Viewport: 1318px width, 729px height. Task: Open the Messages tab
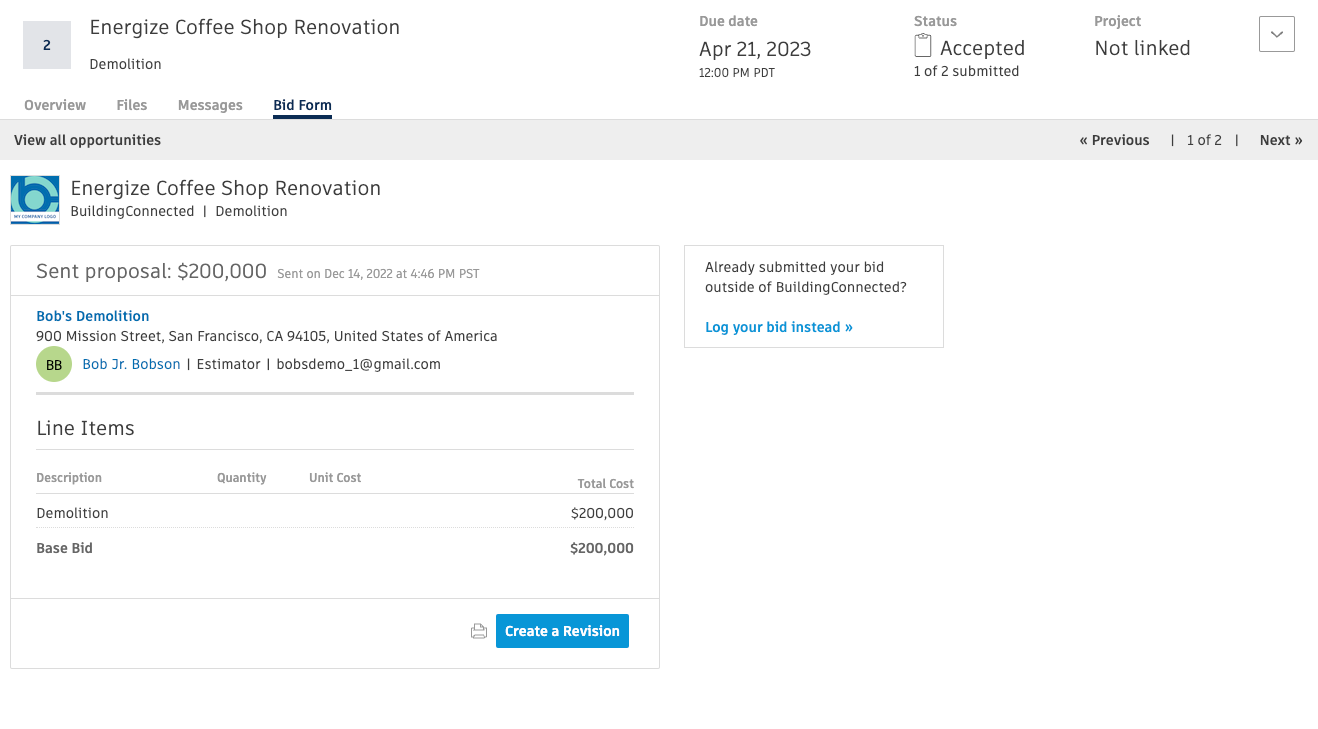point(210,105)
